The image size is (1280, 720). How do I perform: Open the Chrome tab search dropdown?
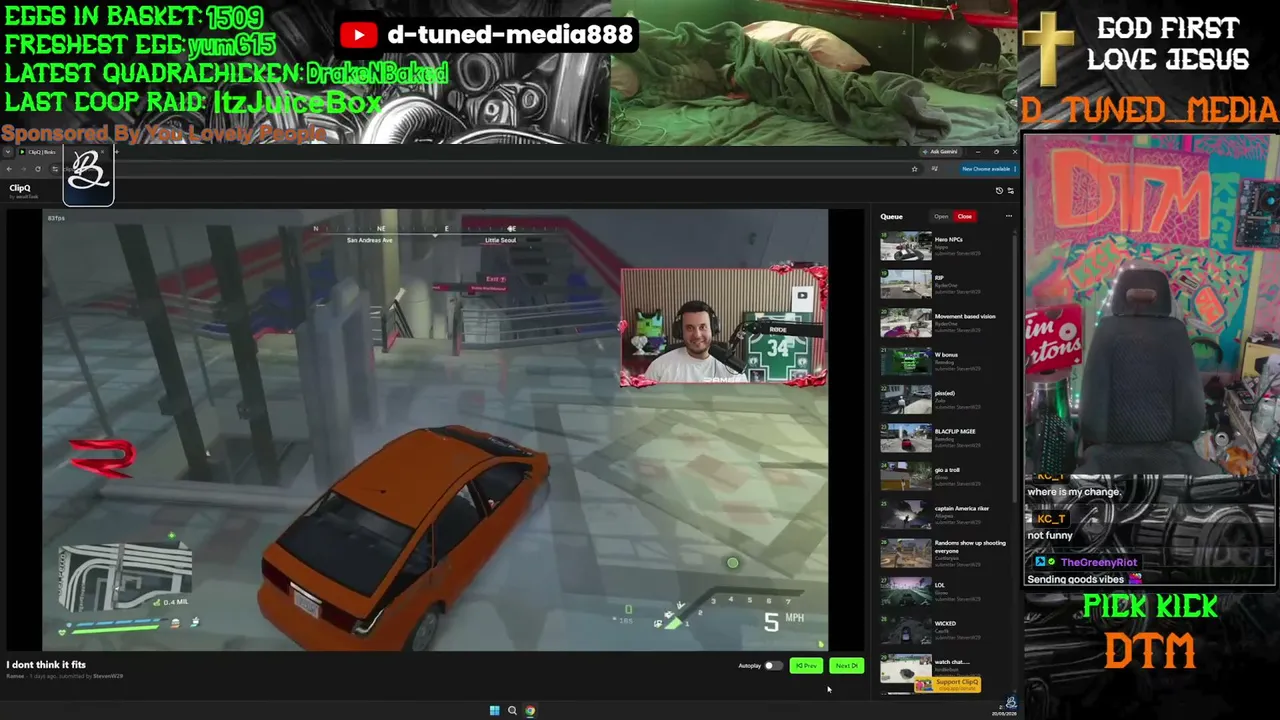[x=8, y=152]
